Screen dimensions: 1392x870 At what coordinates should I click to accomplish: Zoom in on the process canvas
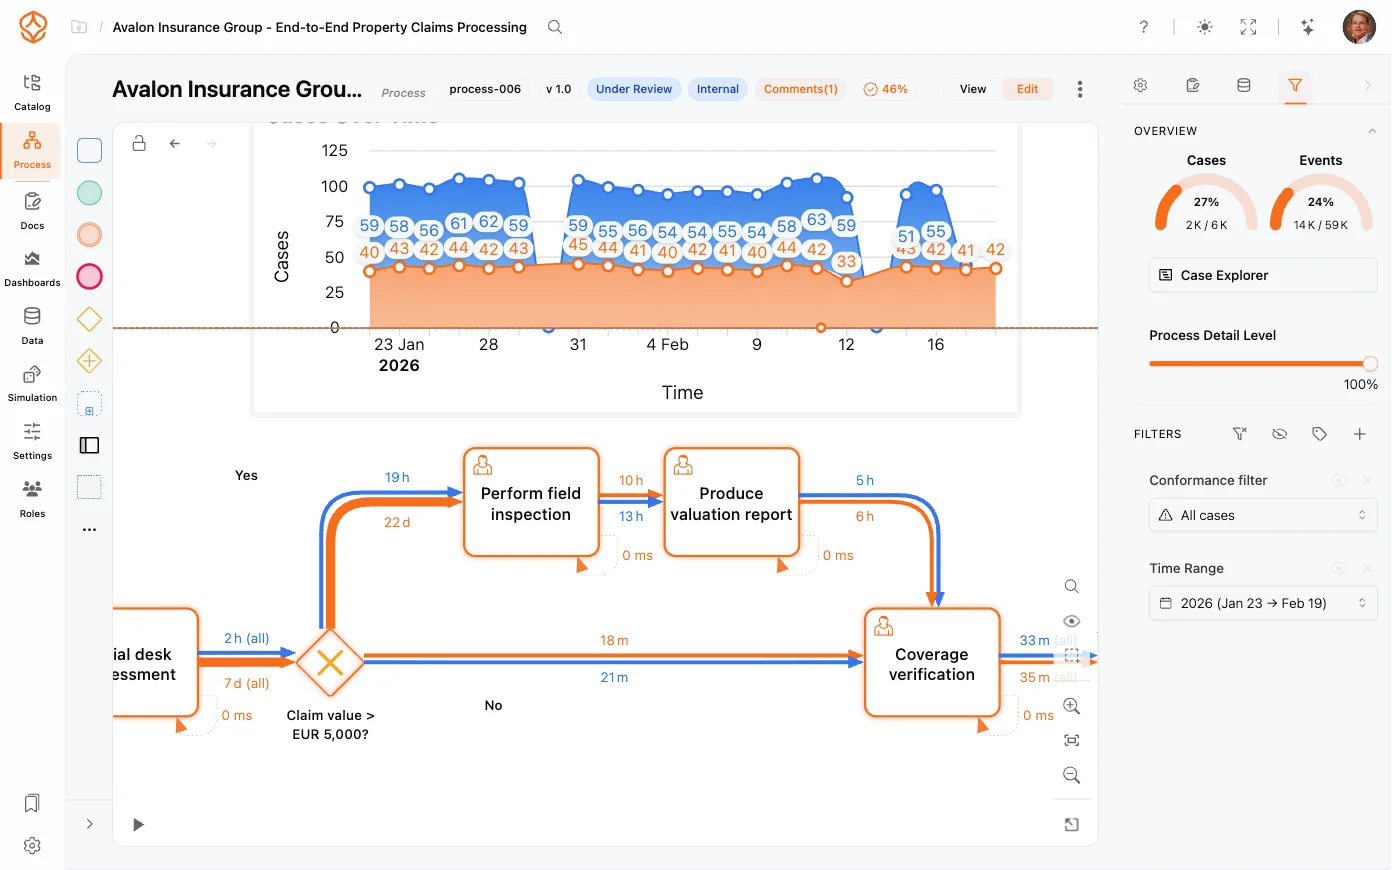[x=1072, y=706]
